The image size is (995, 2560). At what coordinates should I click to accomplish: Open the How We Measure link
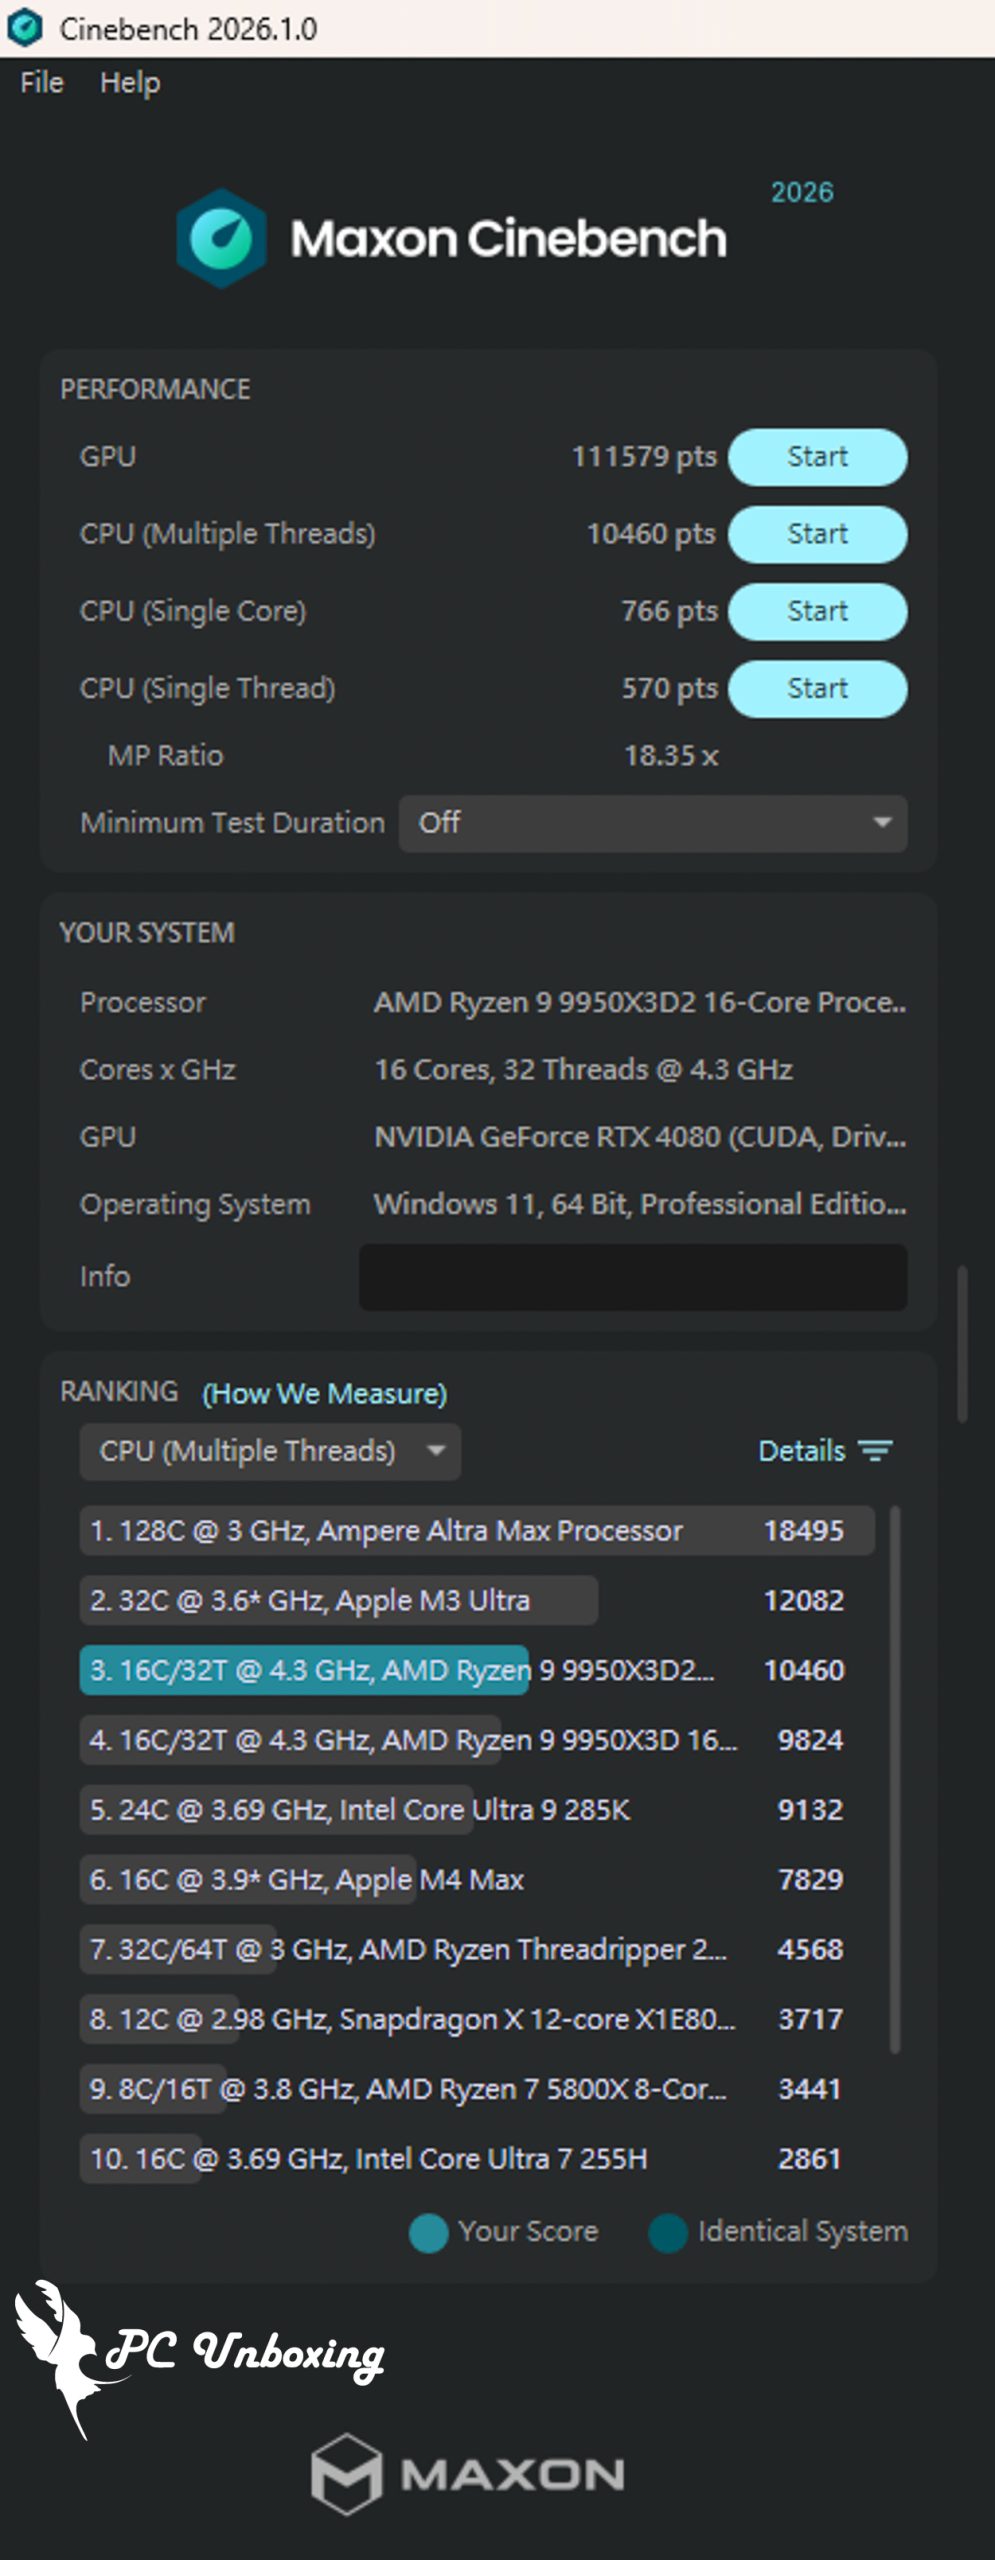(324, 1393)
